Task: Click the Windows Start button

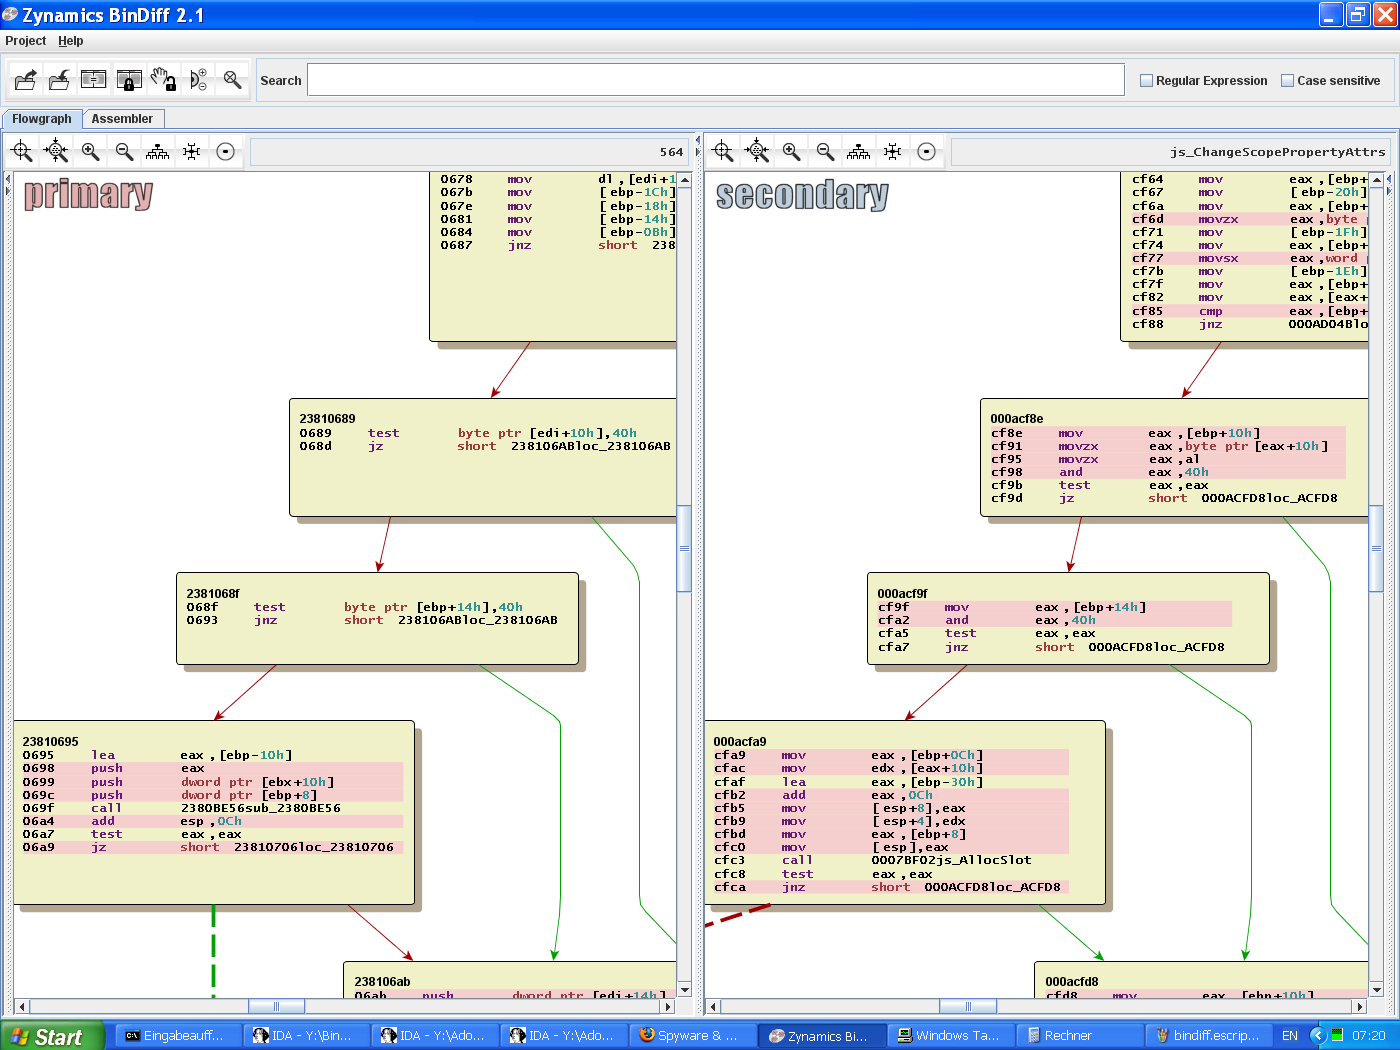Action: pyautogui.click(x=50, y=1035)
